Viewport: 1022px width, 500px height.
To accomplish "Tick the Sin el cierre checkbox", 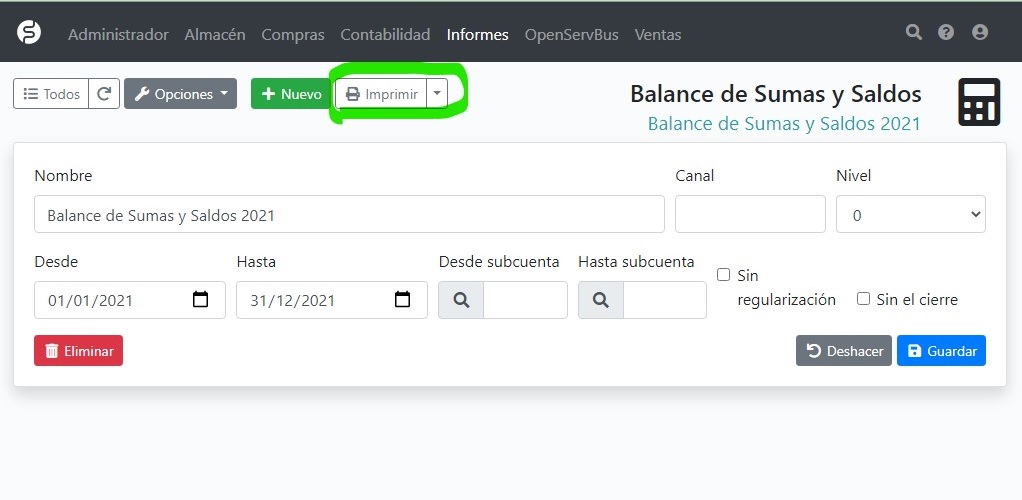I will click(863, 299).
